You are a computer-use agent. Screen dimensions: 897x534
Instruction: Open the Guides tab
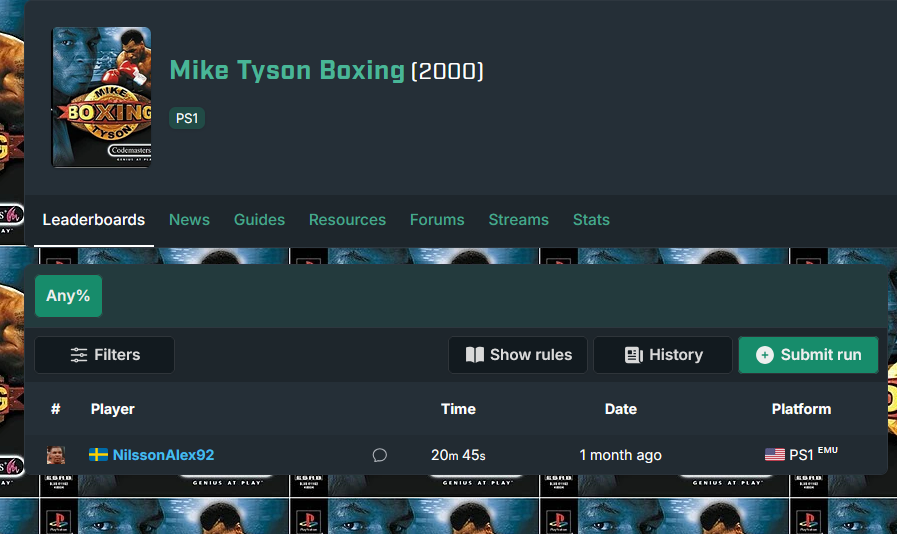click(x=259, y=220)
